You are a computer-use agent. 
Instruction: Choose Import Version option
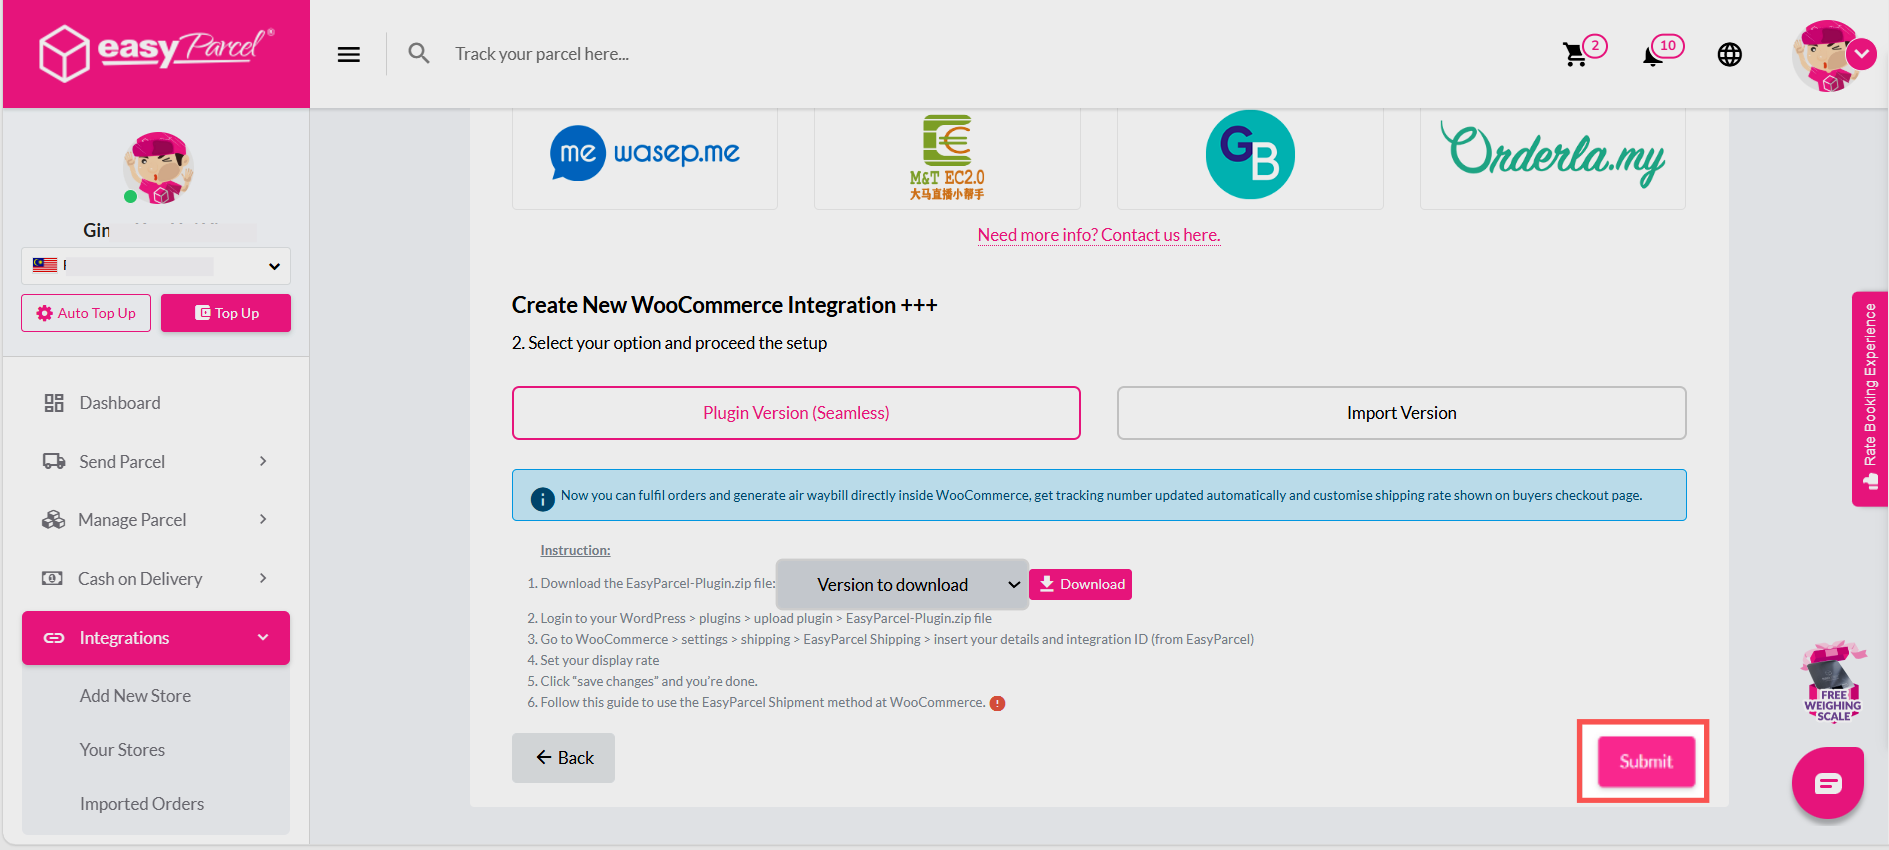coord(1401,413)
